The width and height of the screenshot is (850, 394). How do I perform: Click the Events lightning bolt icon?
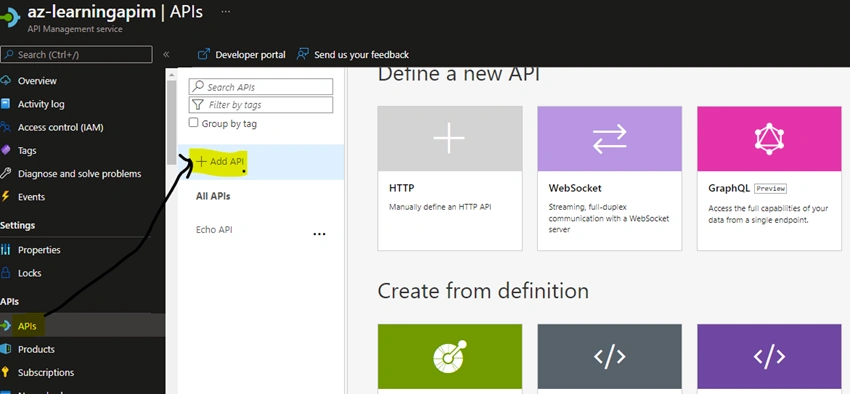pyautogui.click(x=5, y=197)
